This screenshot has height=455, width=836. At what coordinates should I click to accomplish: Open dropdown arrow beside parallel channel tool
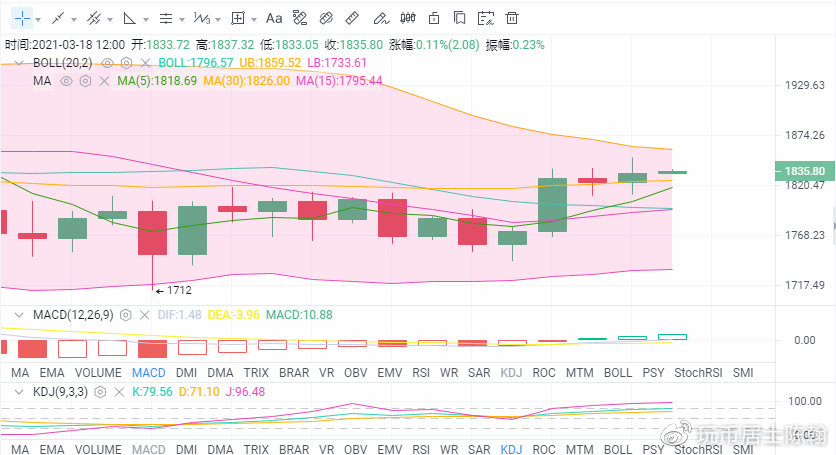(x=110, y=20)
